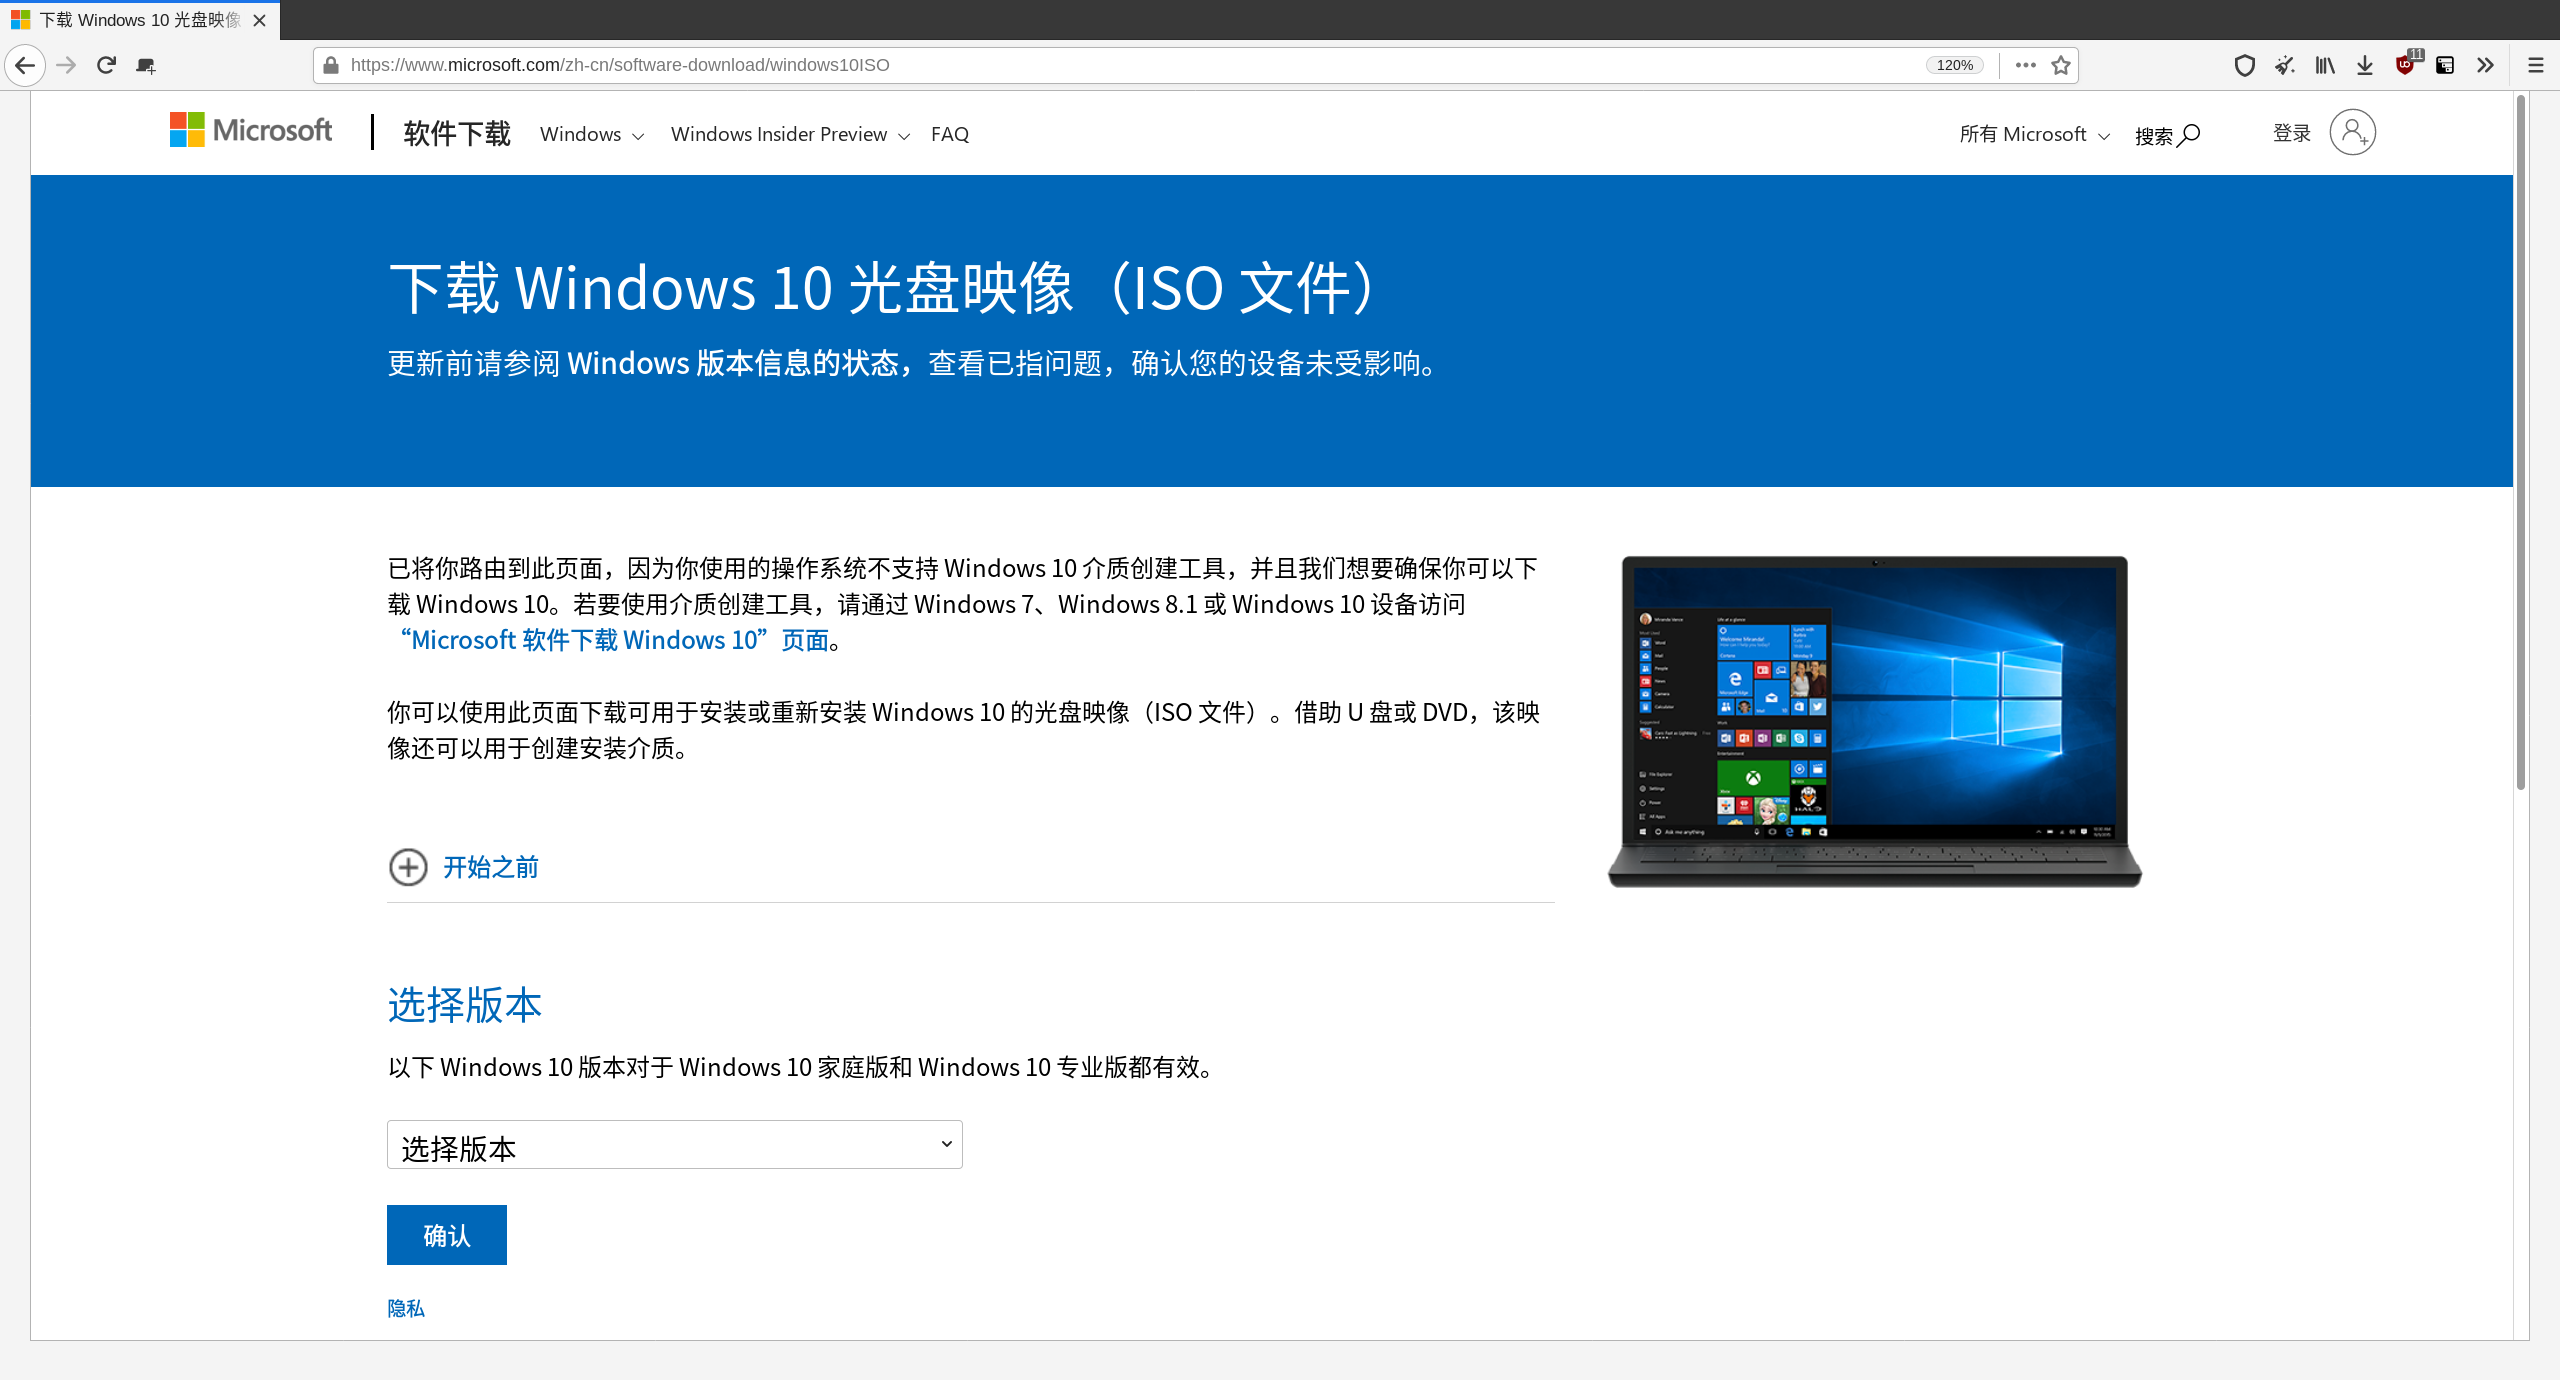This screenshot has width=2560, height=1380.
Task: Click the 确认 confirm button
Action: point(446,1234)
